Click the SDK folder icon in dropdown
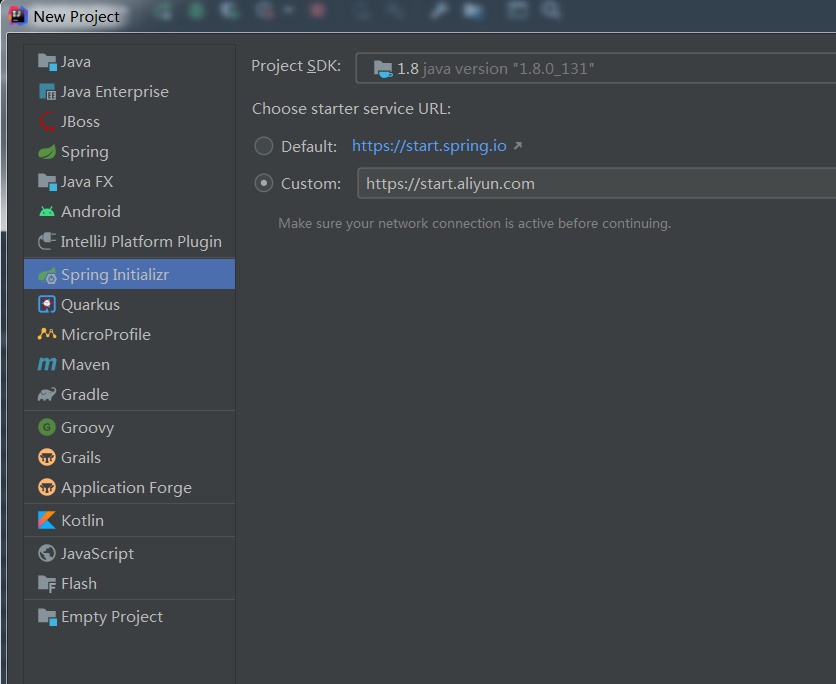 (x=383, y=69)
